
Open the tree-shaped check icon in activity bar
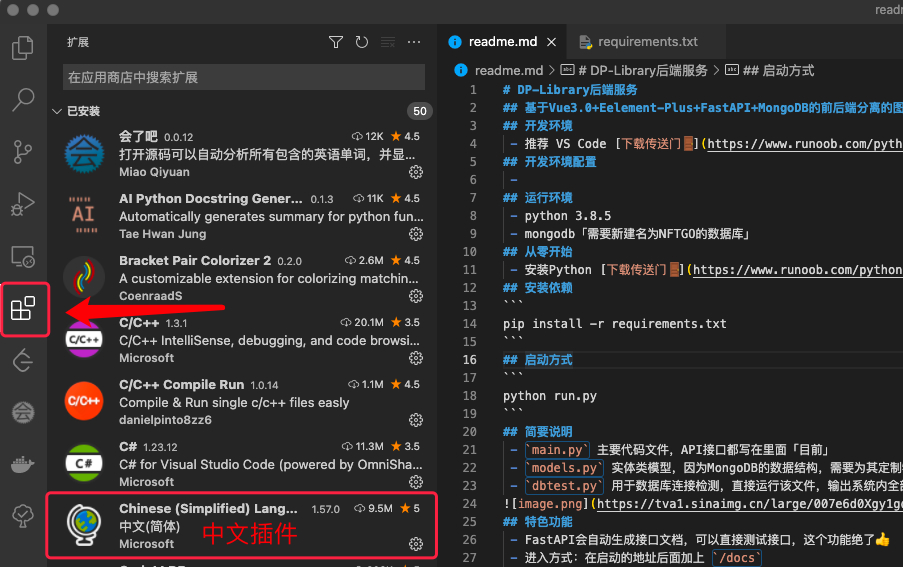click(x=23, y=516)
